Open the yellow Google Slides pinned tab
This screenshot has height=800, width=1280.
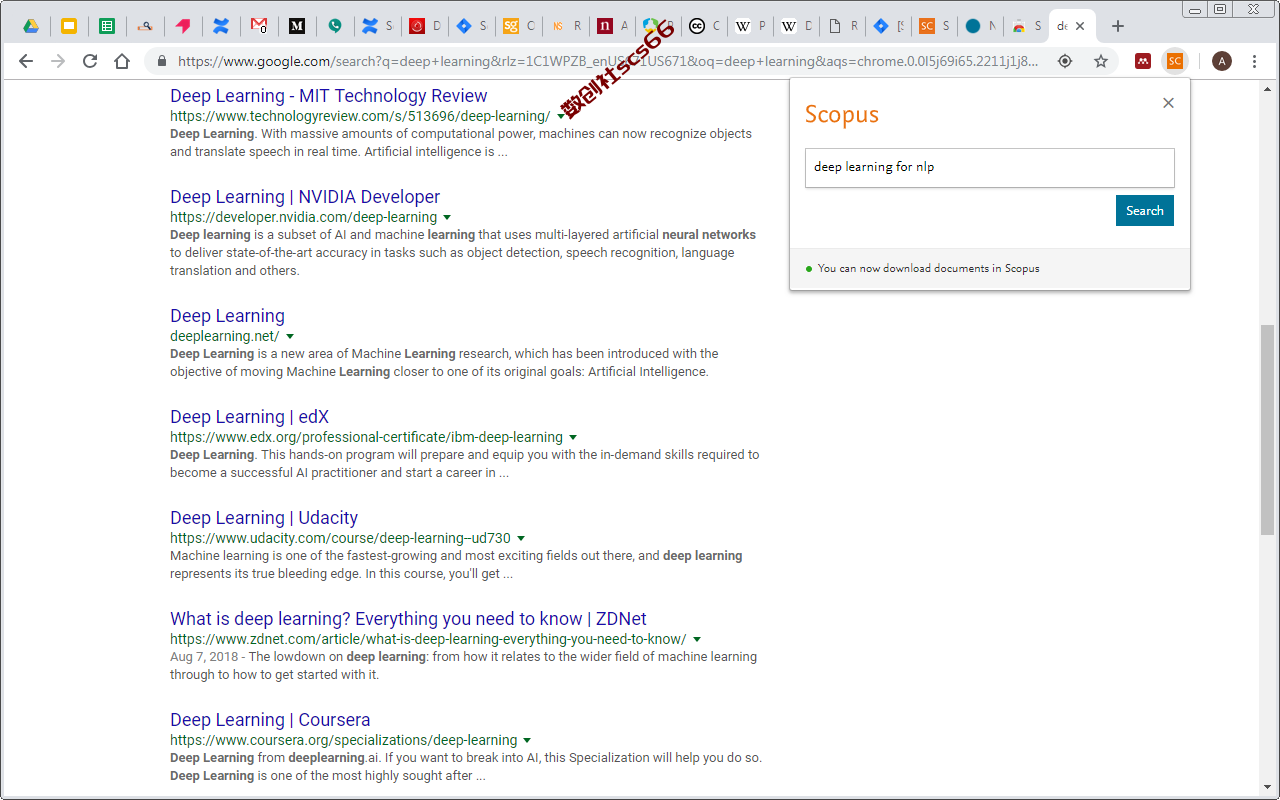pos(69,26)
